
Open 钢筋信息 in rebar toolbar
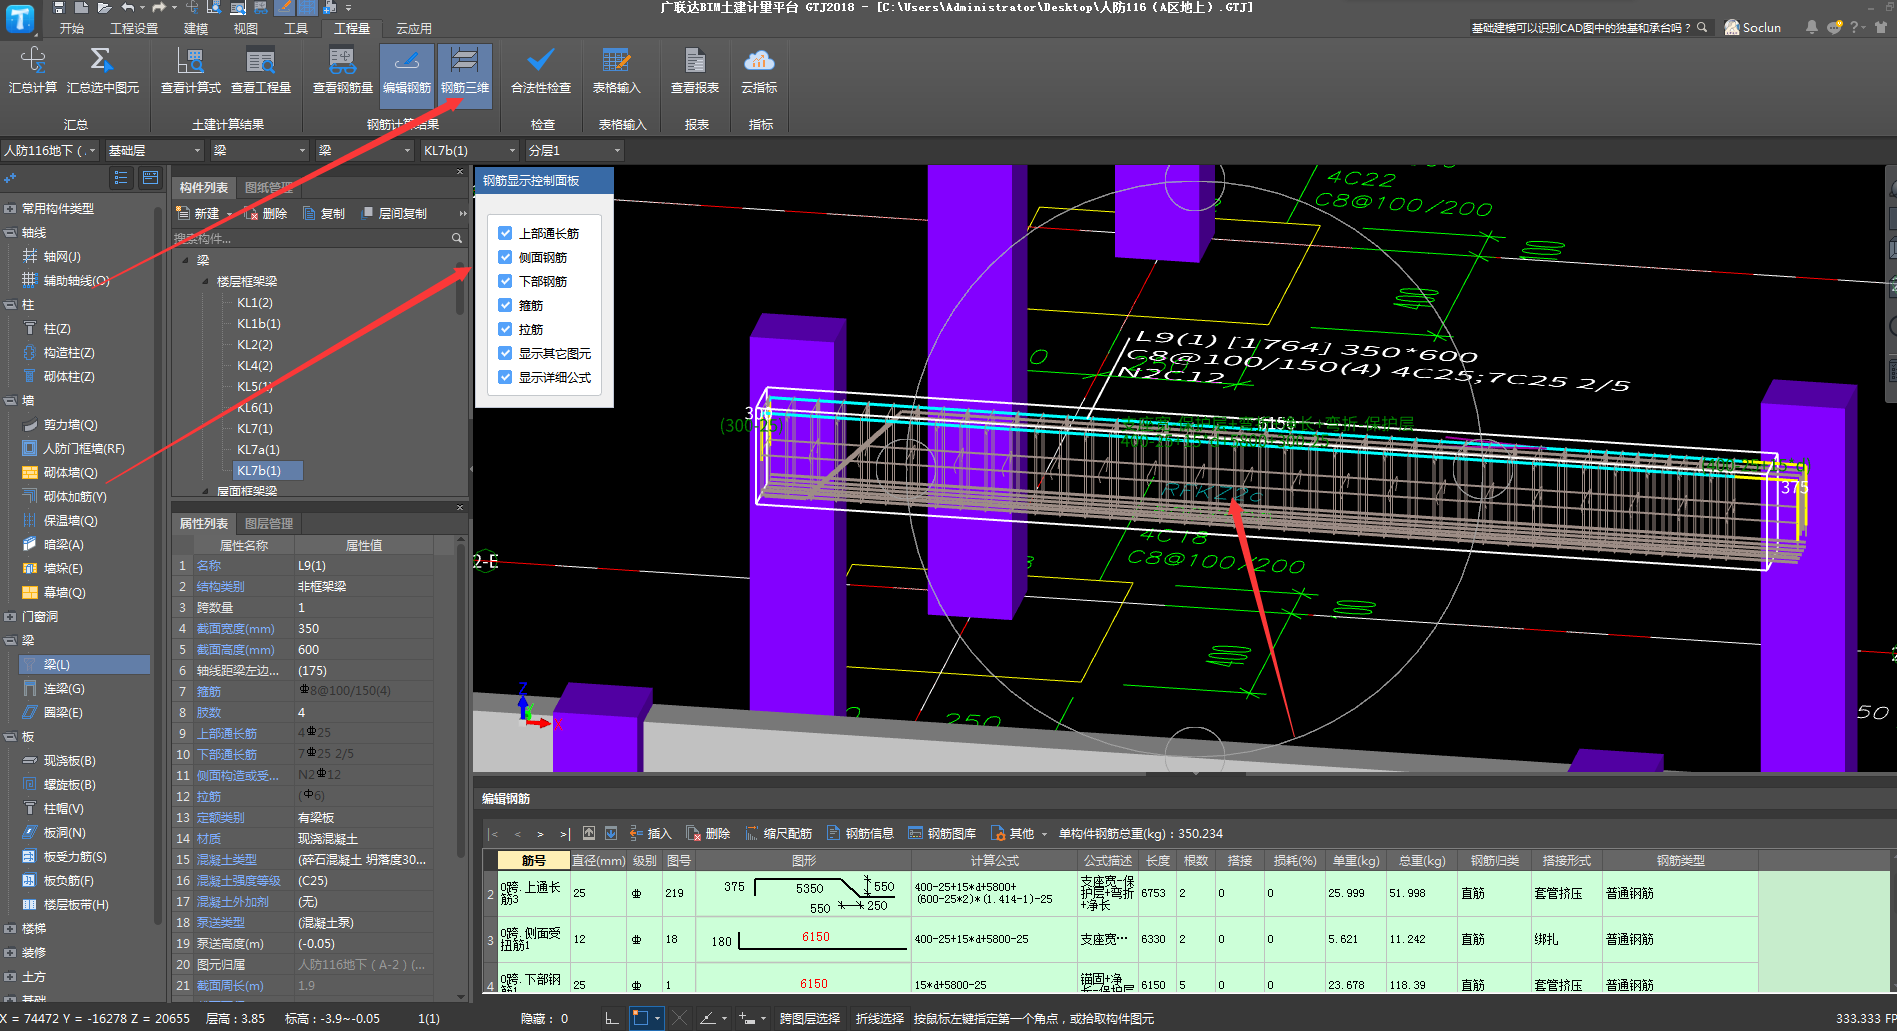coord(860,833)
